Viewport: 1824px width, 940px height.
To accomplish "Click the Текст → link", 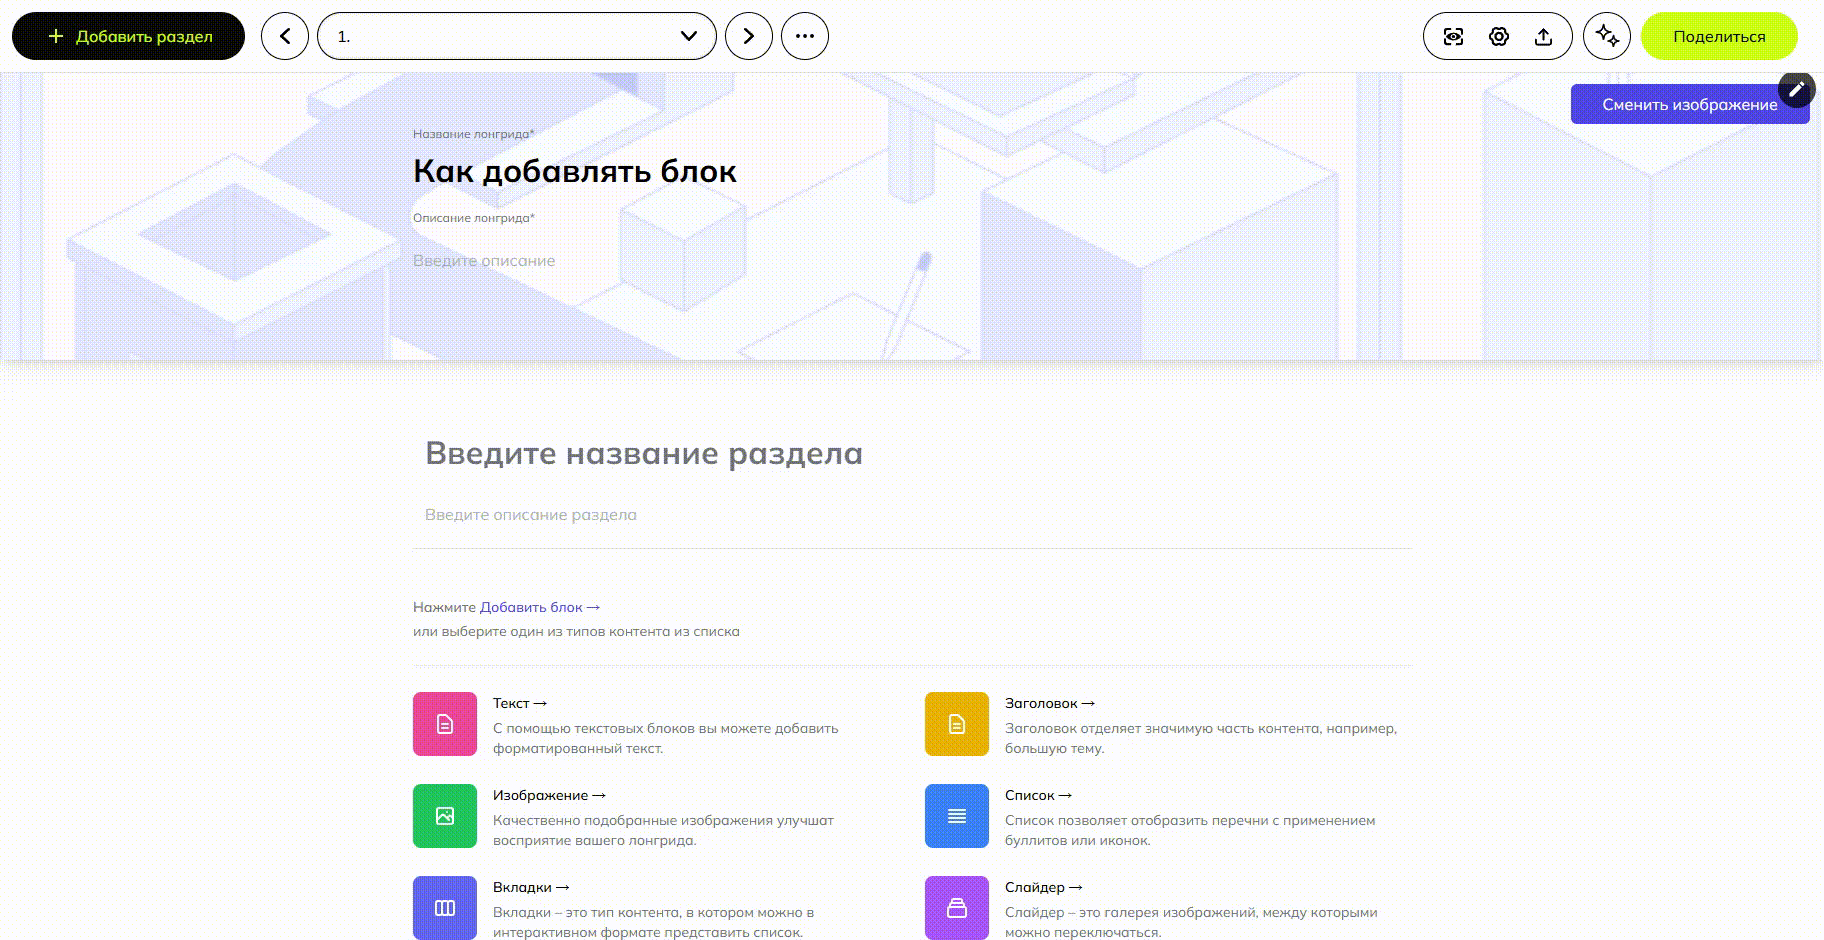I will click(520, 703).
